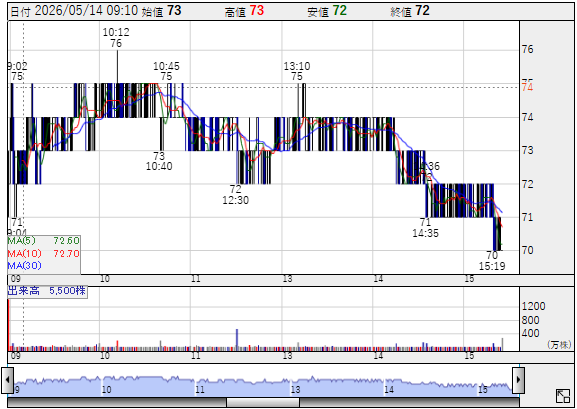Click the MA(10) legend entry
Image resolution: width=577 pixels, height=409 pixels.
point(43,253)
